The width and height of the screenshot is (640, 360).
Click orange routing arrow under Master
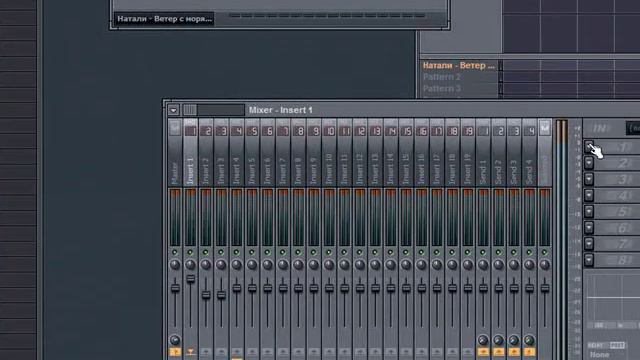(x=175, y=352)
